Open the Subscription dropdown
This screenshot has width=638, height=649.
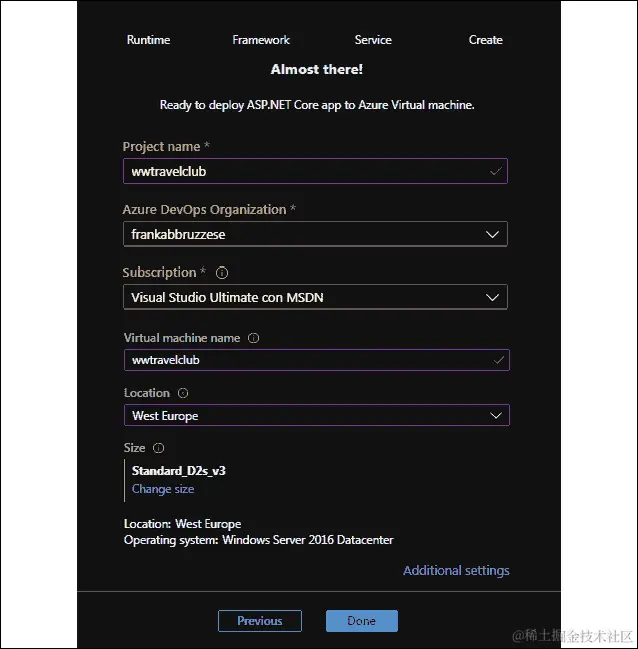(315, 297)
